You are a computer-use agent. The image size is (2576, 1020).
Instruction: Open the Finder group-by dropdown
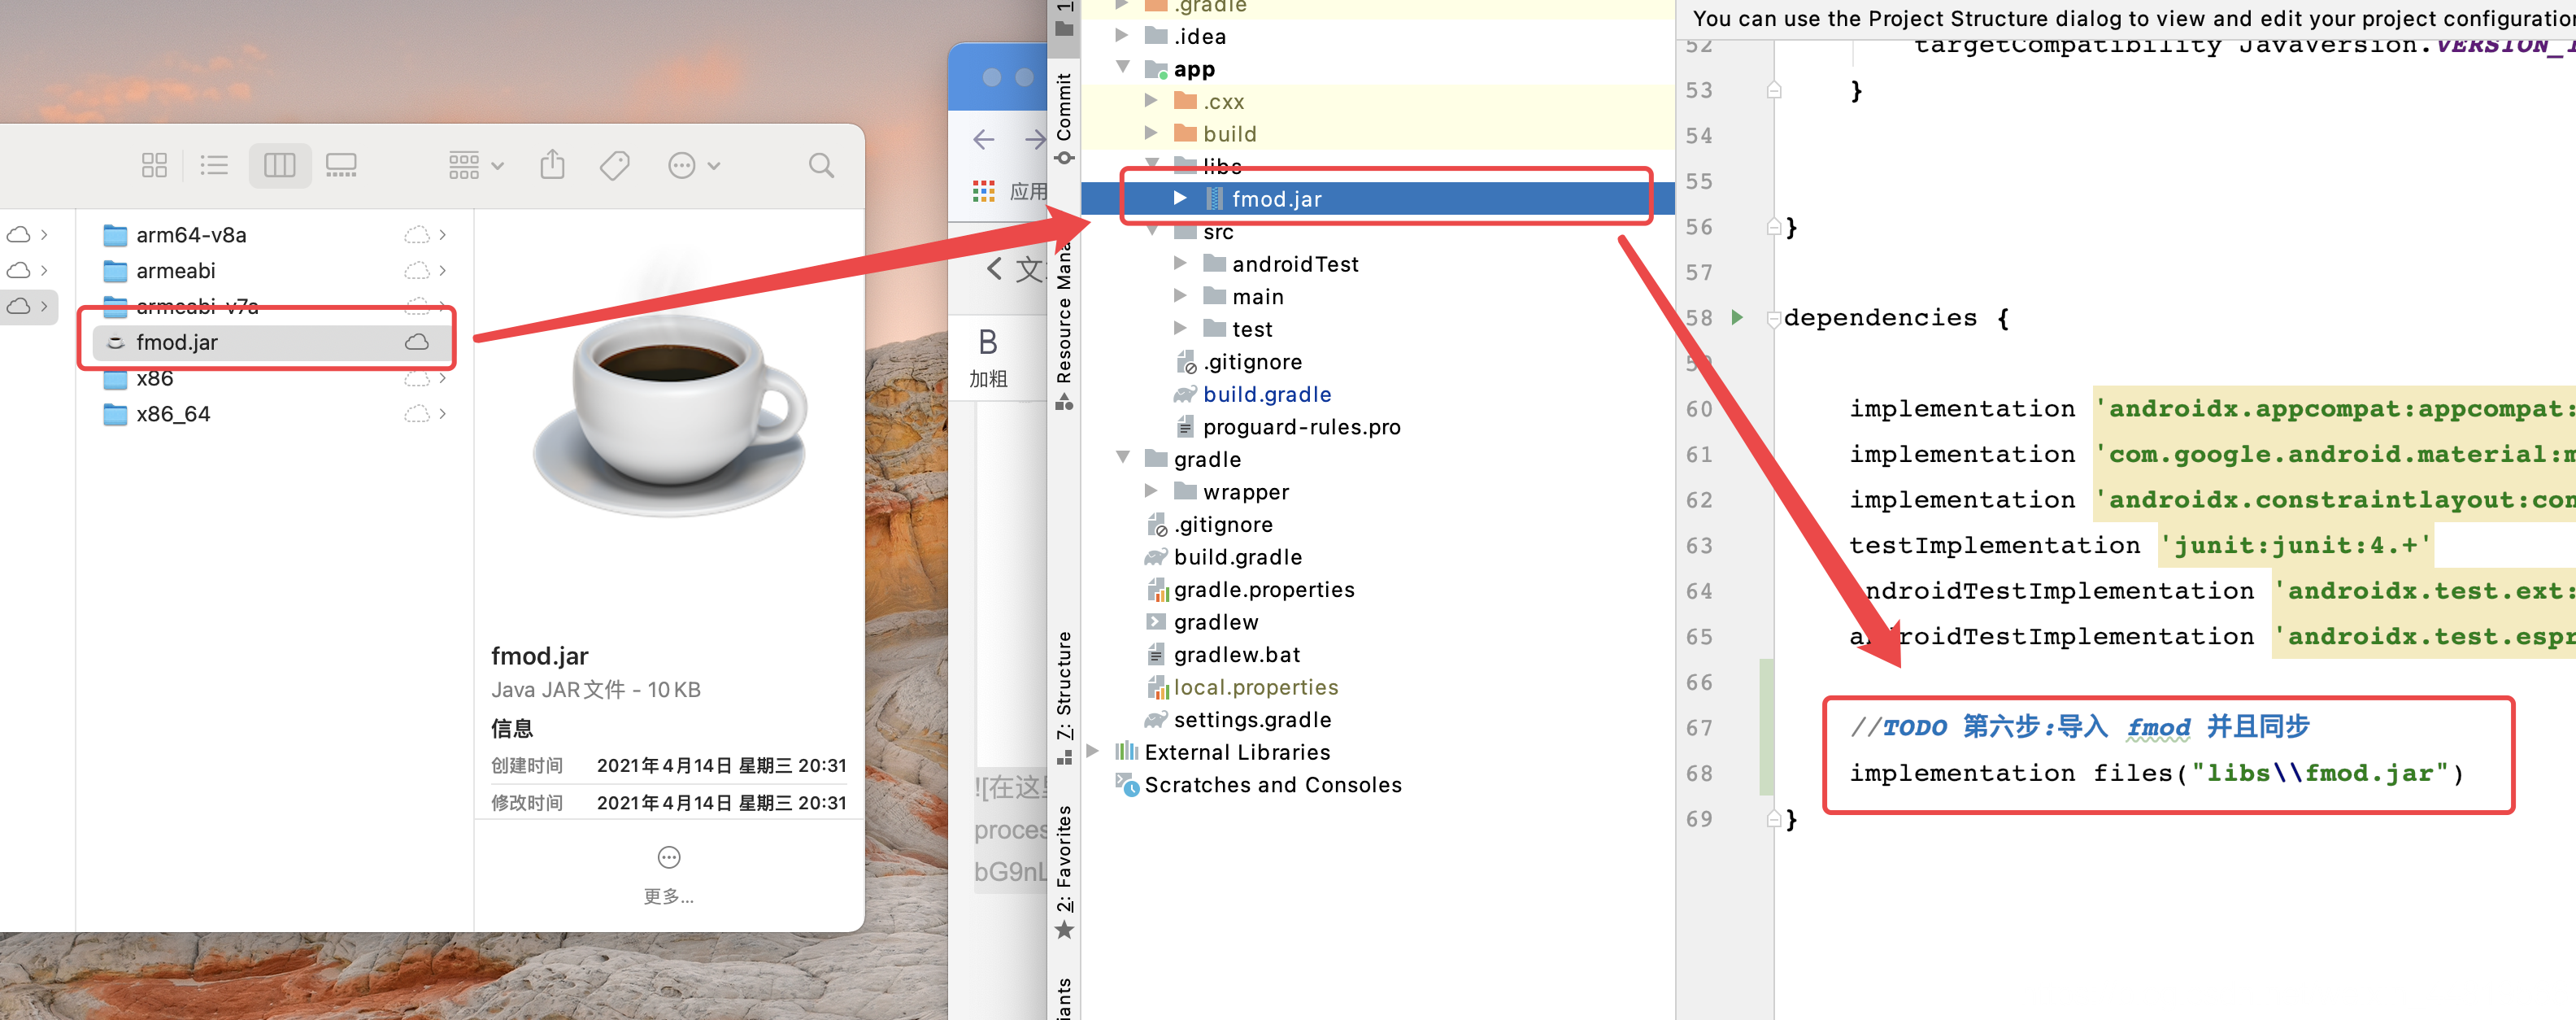click(475, 165)
